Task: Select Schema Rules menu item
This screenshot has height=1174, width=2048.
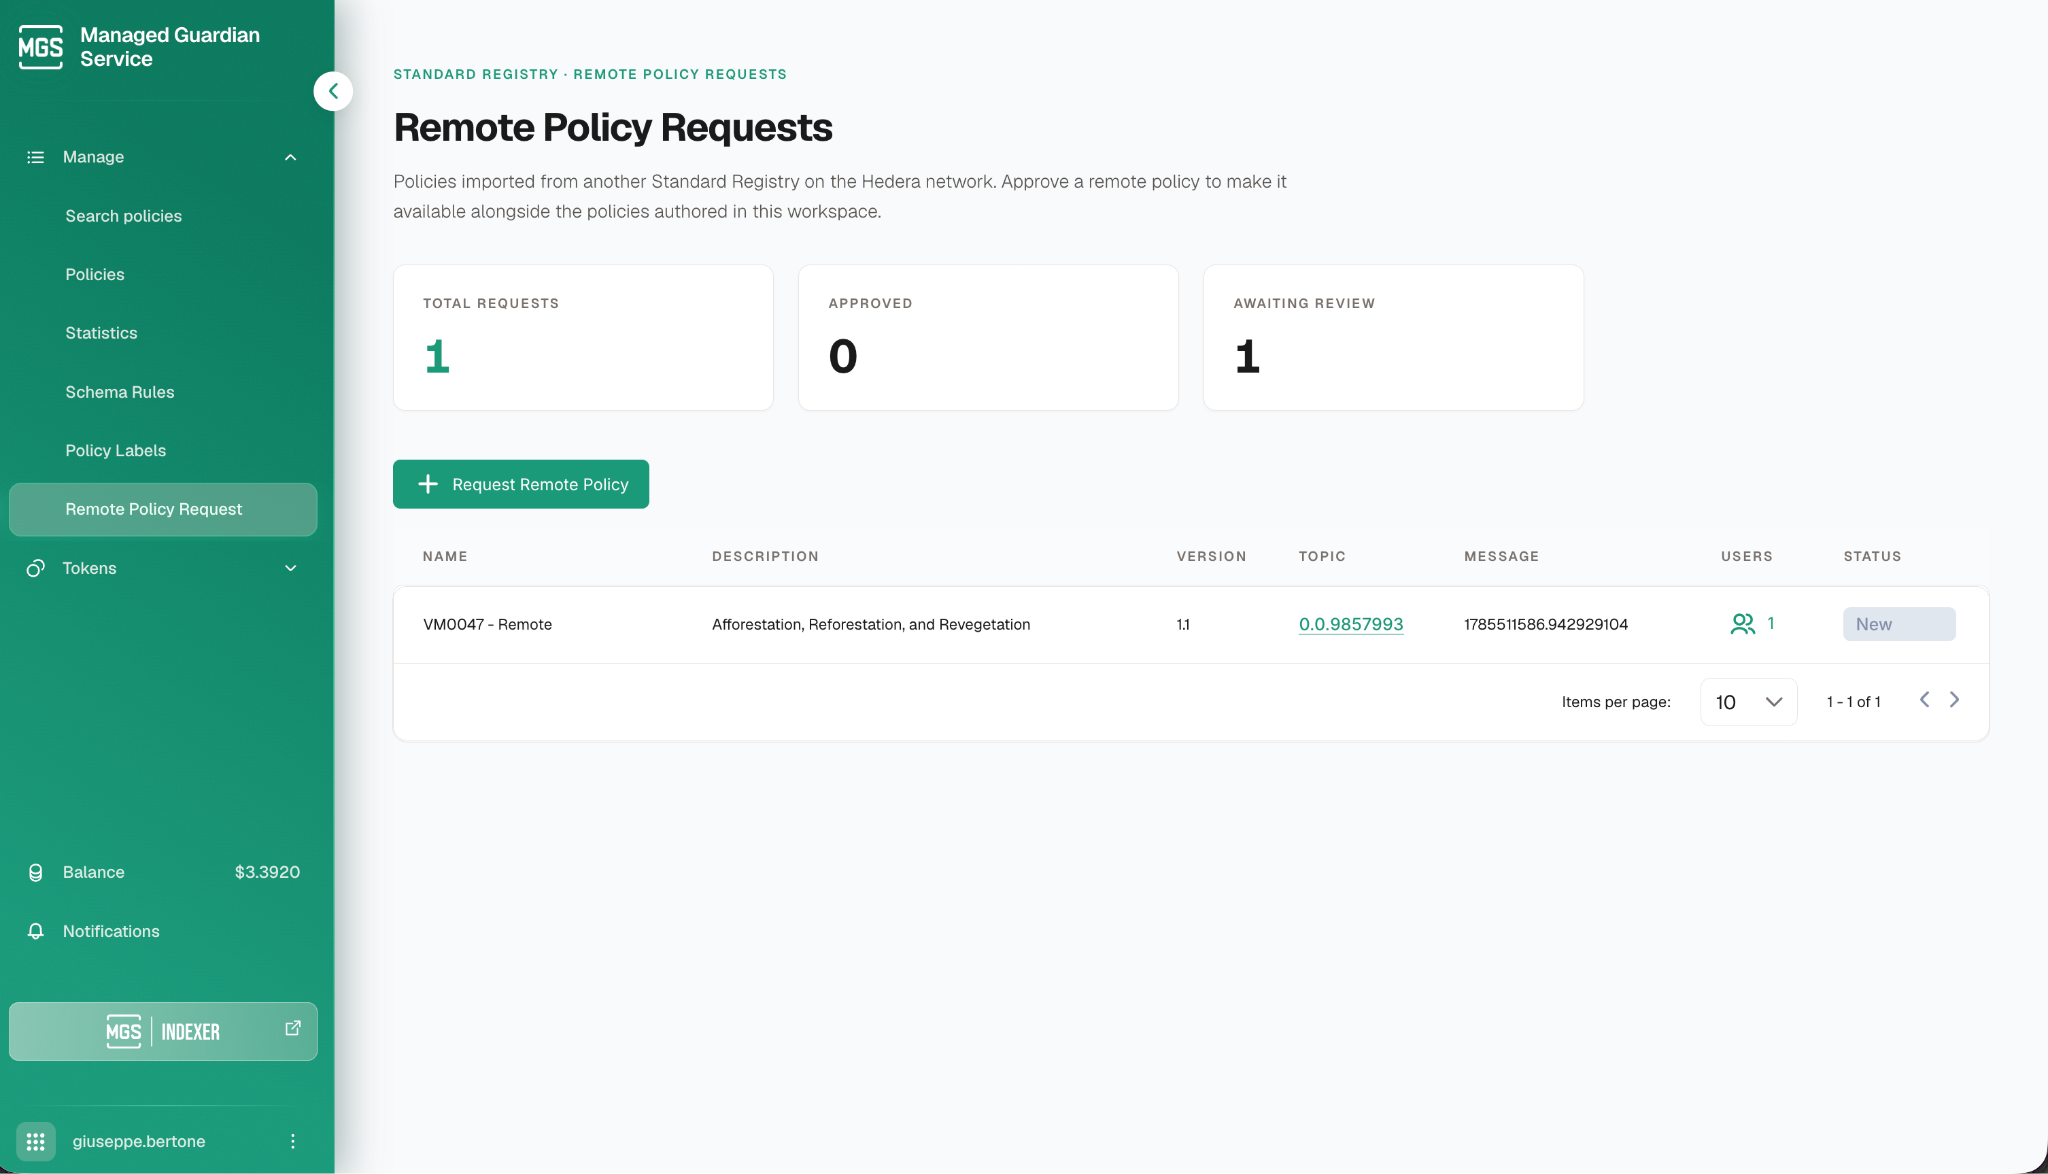Action: click(120, 392)
